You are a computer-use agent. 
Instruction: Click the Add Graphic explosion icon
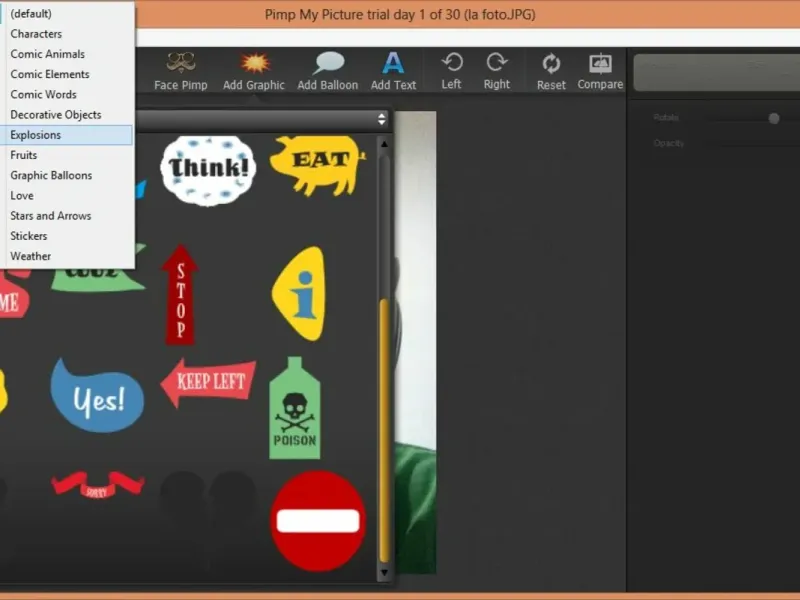pyautogui.click(x=255, y=63)
